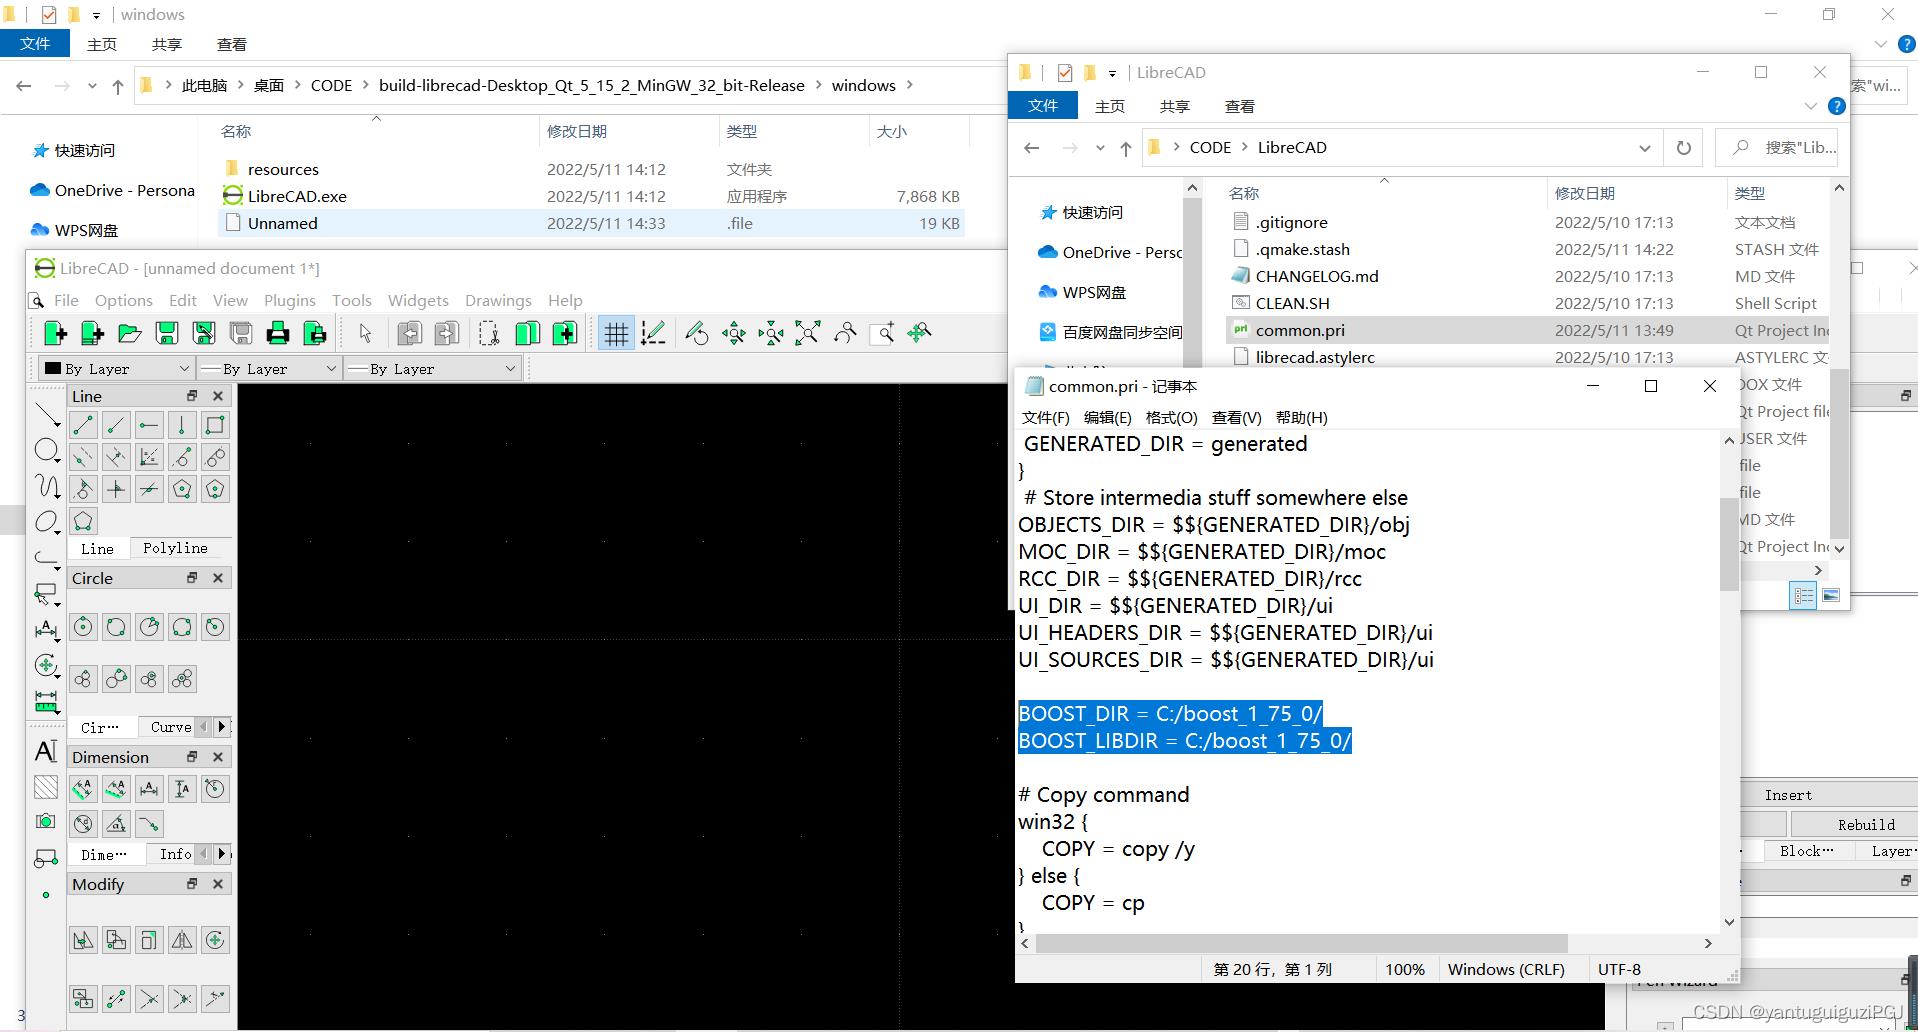Select the 2-point Line tool in Line panel
The height and width of the screenshot is (1032, 1918).
[x=83, y=425]
